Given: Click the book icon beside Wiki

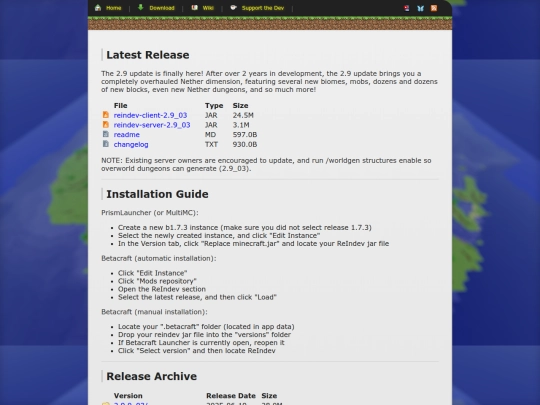Looking at the screenshot, I should coord(195,7).
